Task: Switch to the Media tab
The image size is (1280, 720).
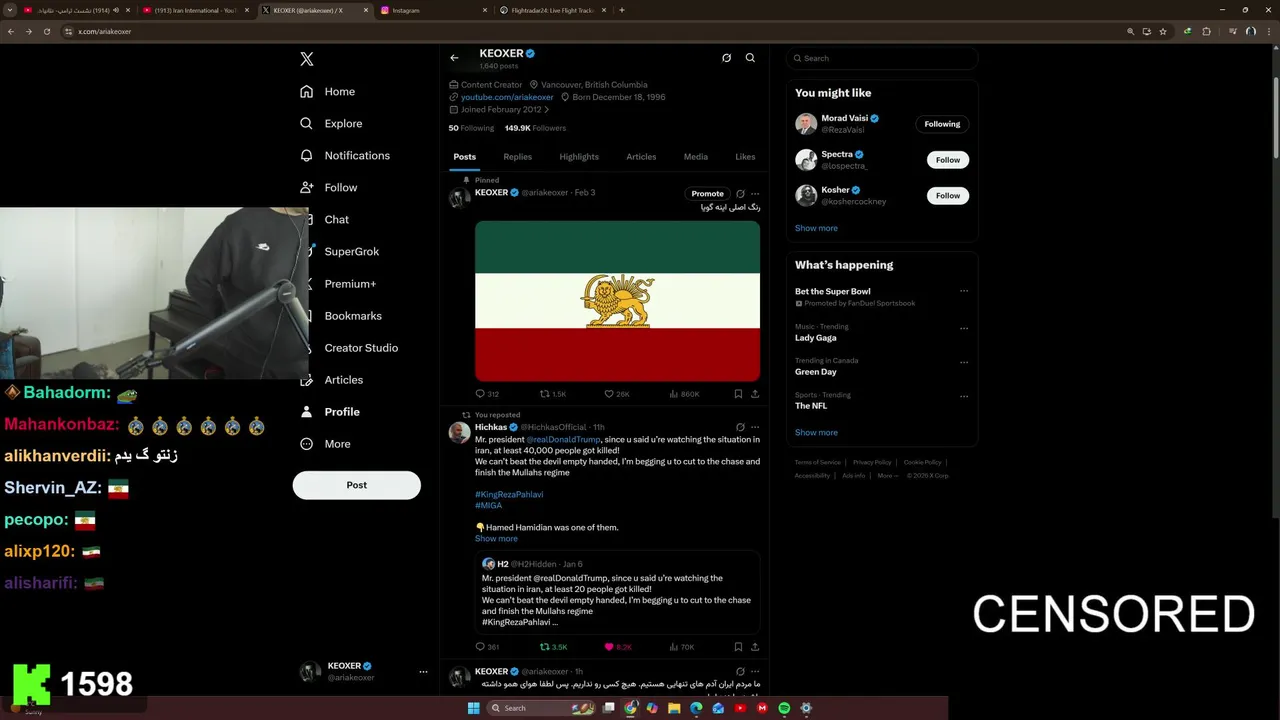Action: click(696, 157)
